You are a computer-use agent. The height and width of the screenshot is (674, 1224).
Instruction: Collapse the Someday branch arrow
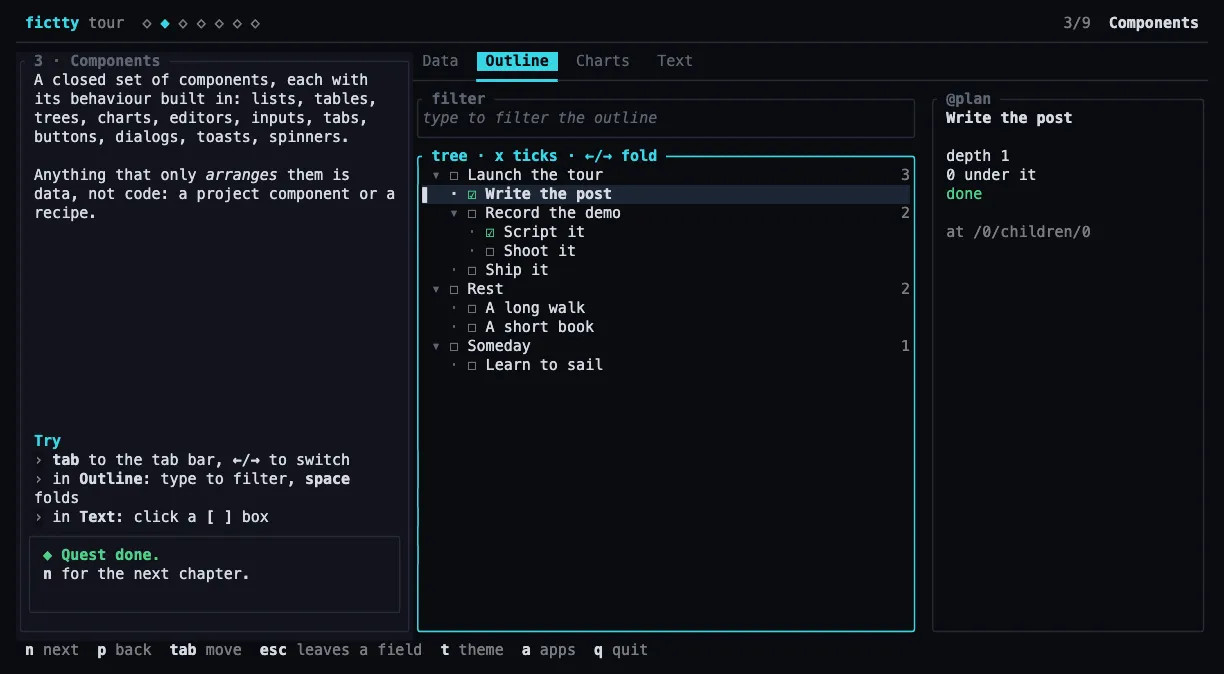pyautogui.click(x=436, y=346)
